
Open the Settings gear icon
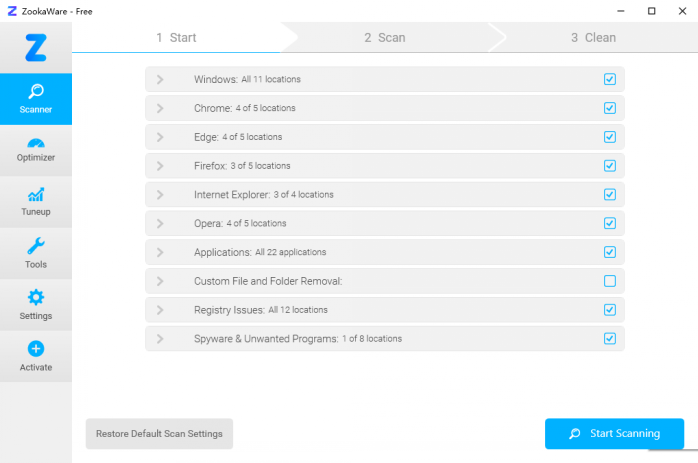36,297
